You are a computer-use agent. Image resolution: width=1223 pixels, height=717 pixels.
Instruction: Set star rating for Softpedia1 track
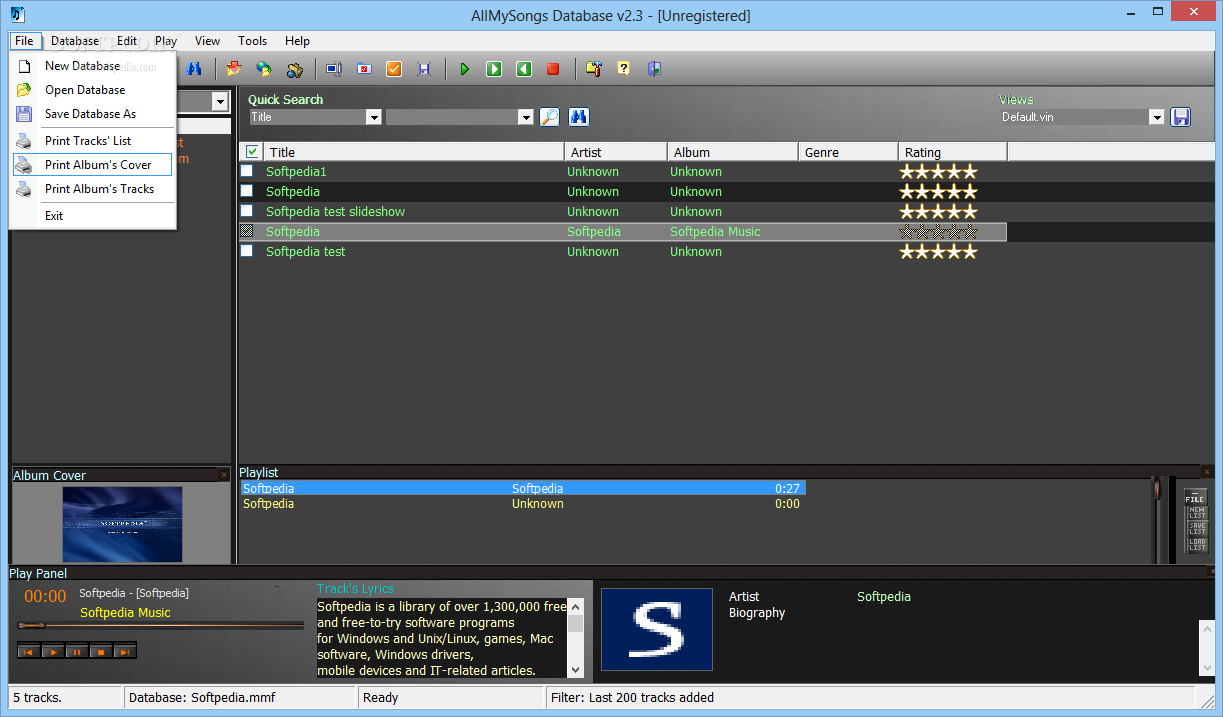[x=938, y=171]
